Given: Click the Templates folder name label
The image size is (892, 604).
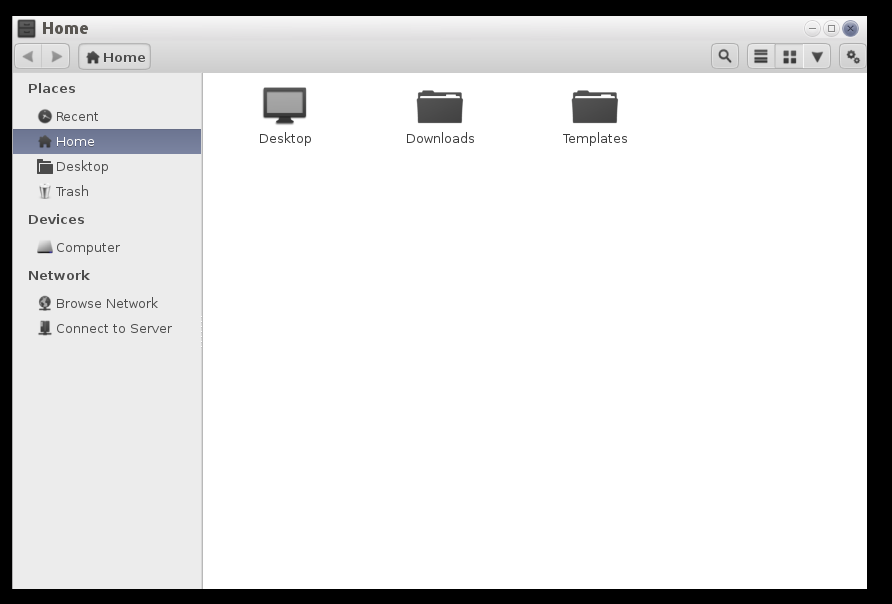Looking at the screenshot, I should pos(595,139).
